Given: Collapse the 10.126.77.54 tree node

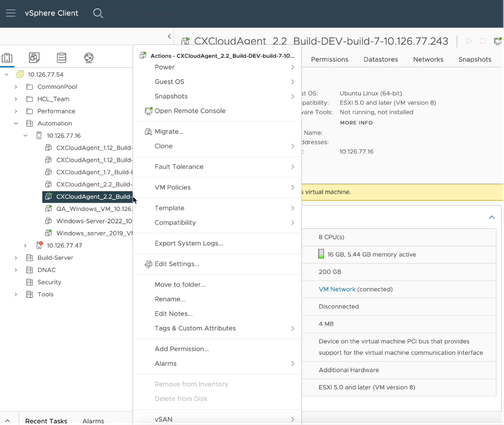Looking at the screenshot, I should click(x=6, y=74).
